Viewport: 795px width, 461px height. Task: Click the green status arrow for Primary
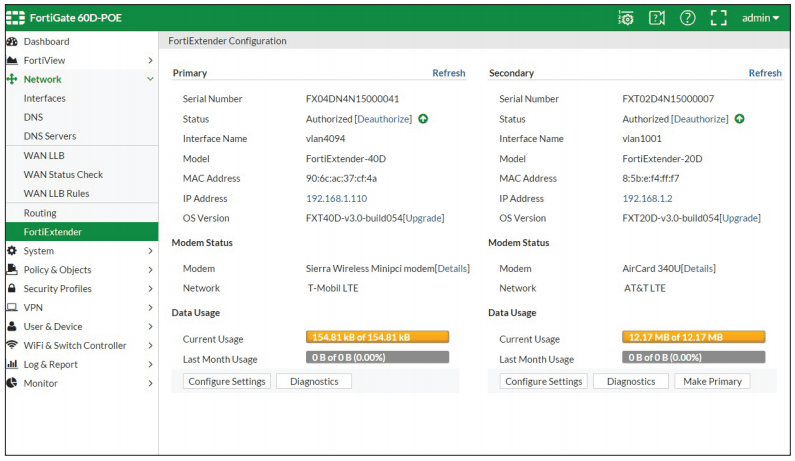(423, 119)
